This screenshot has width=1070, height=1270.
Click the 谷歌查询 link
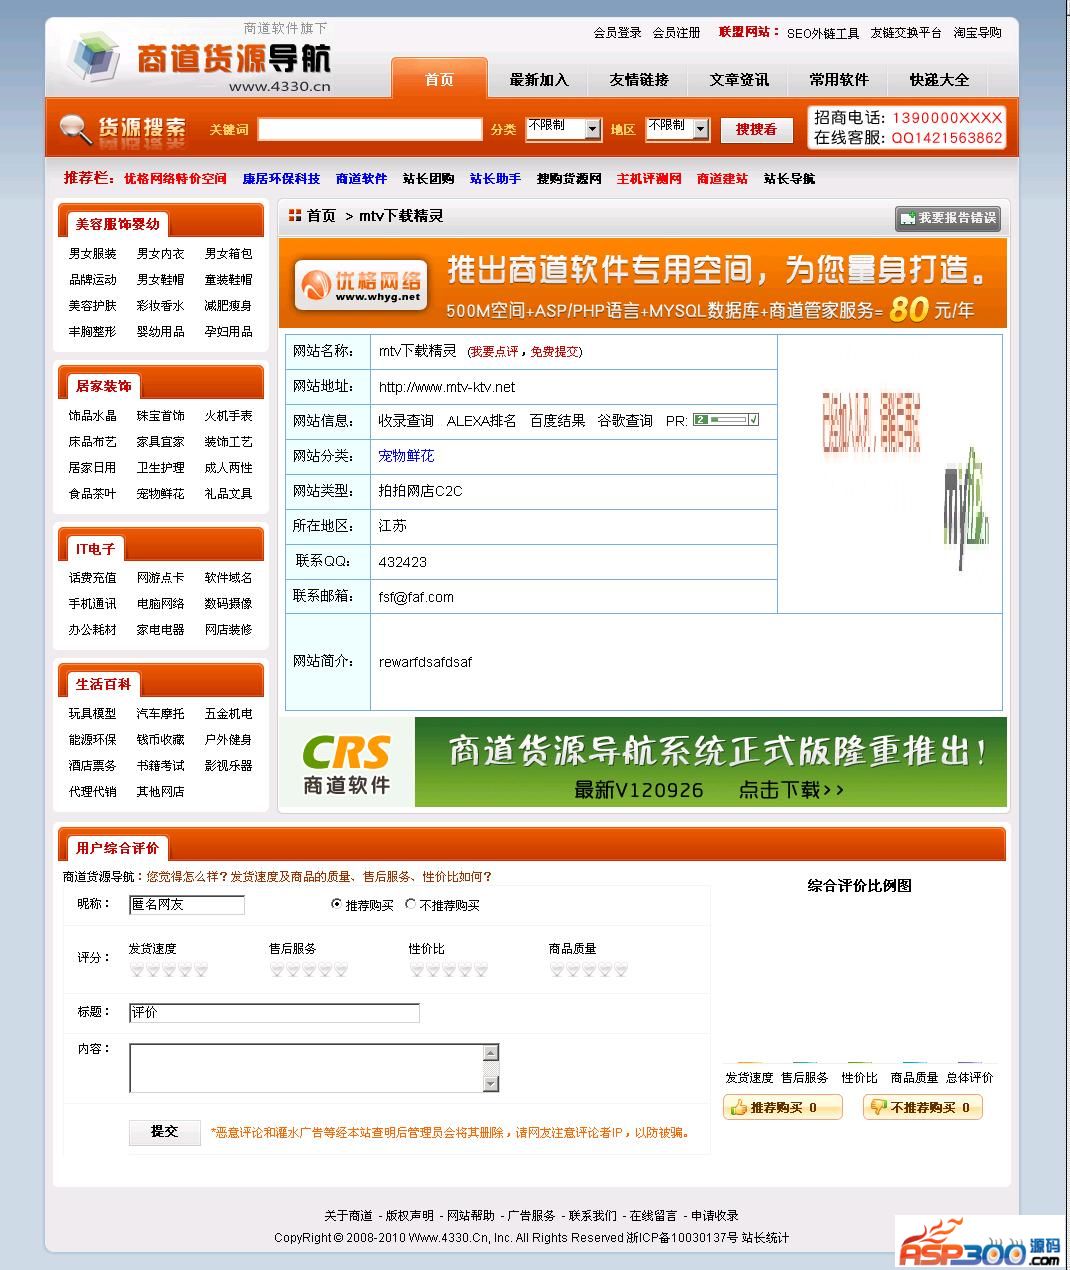[625, 421]
